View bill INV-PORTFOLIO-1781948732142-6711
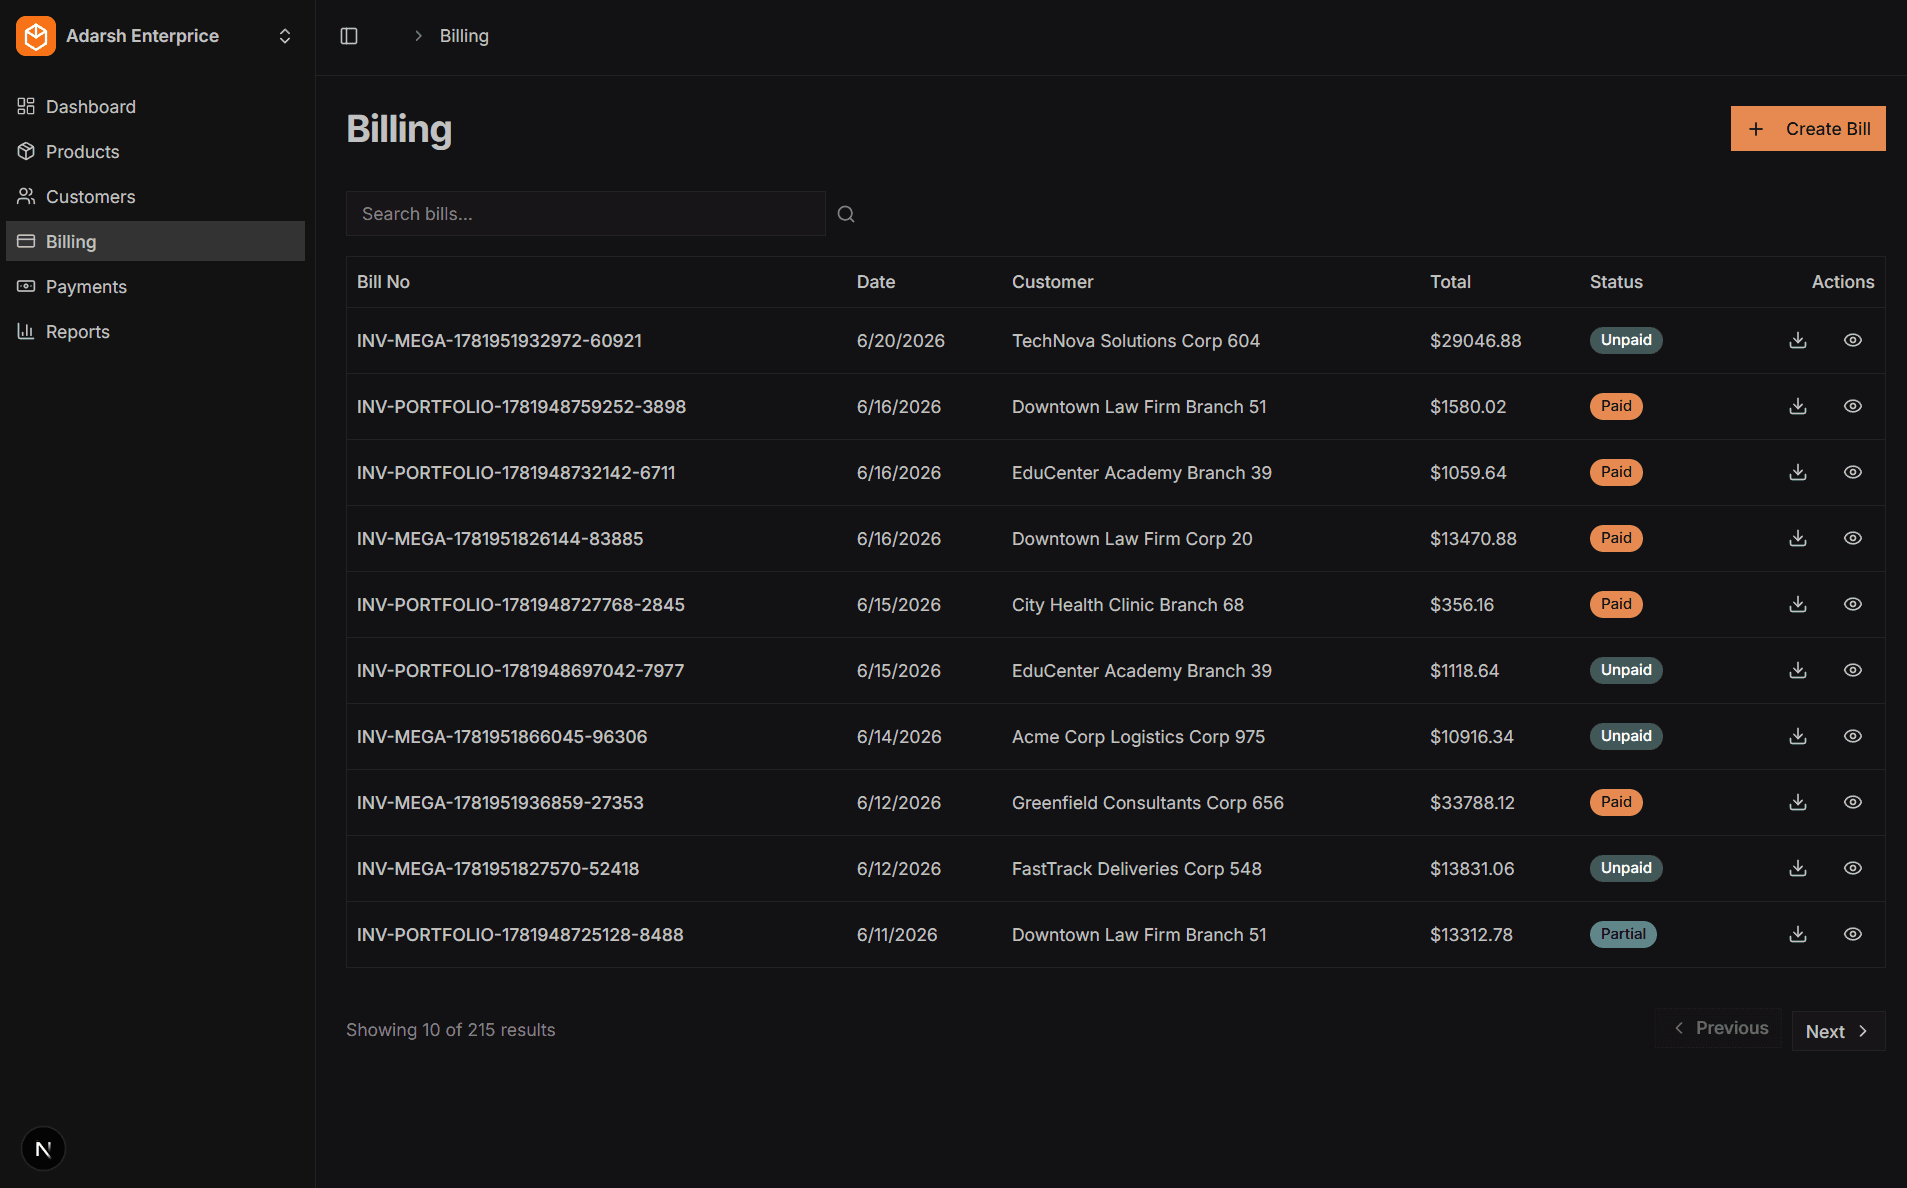The width and height of the screenshot is (1907, 1188). (1853, 472)
